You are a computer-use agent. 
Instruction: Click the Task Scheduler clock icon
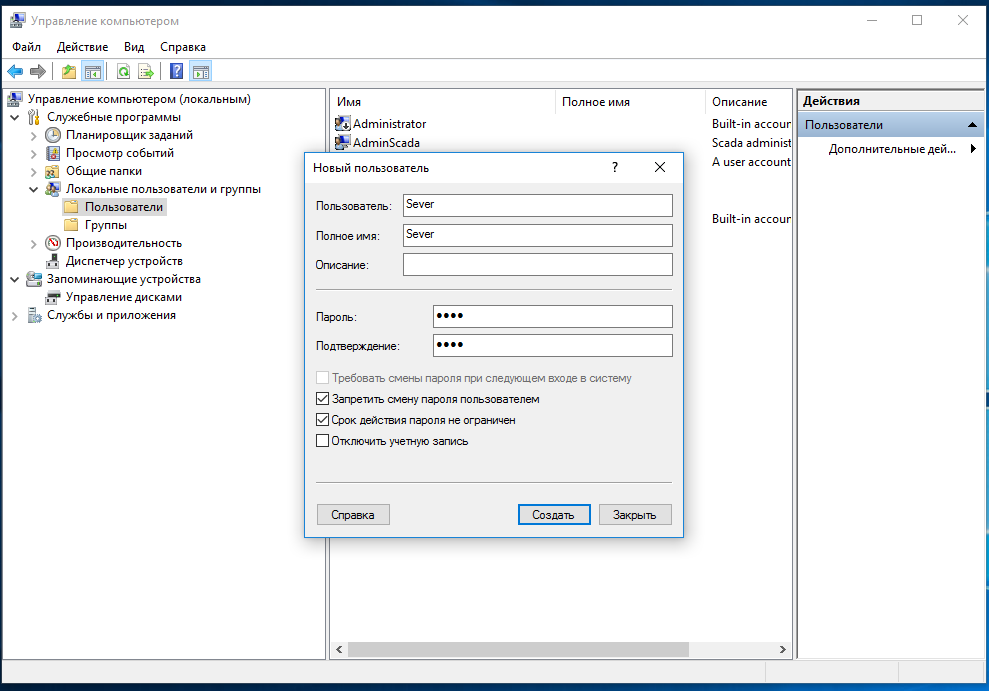coord(53,135)
